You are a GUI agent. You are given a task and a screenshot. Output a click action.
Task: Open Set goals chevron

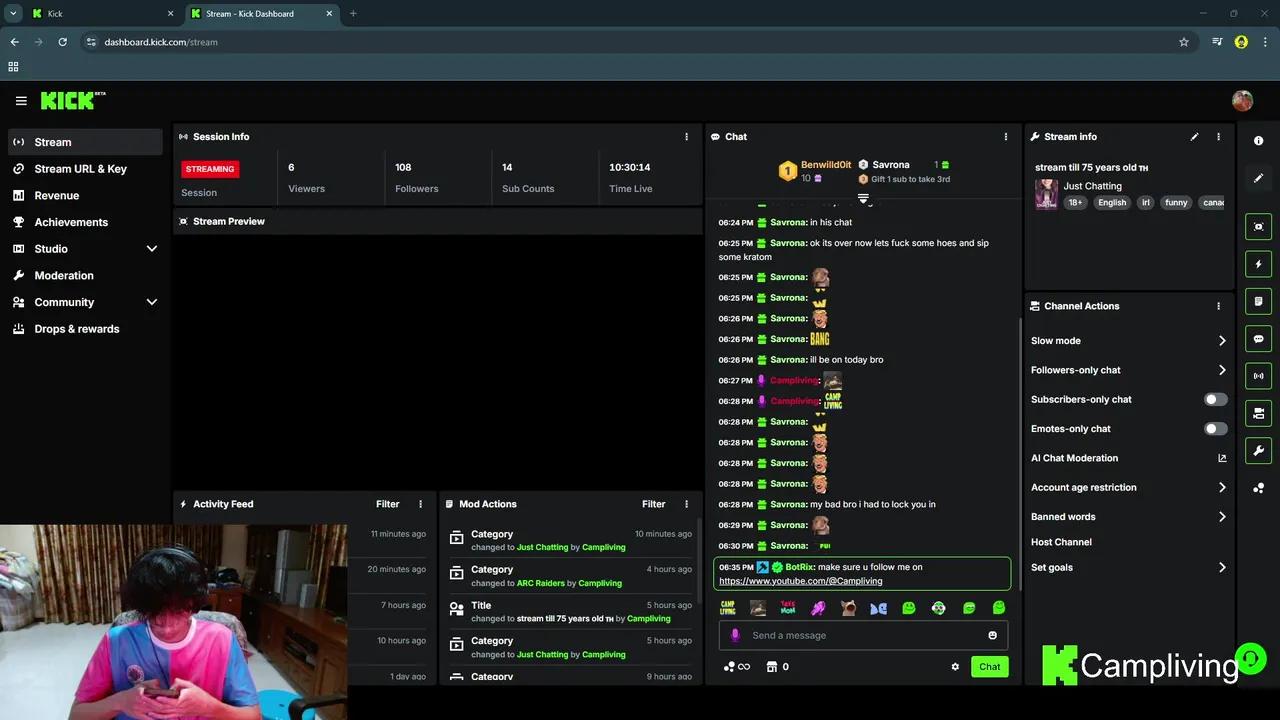[1222, 568]
